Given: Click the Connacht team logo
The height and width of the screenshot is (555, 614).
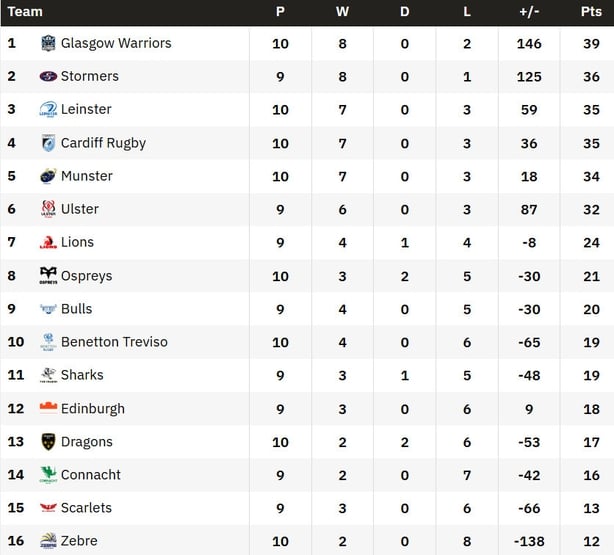Looking at the screenshot, I should 48,475.
